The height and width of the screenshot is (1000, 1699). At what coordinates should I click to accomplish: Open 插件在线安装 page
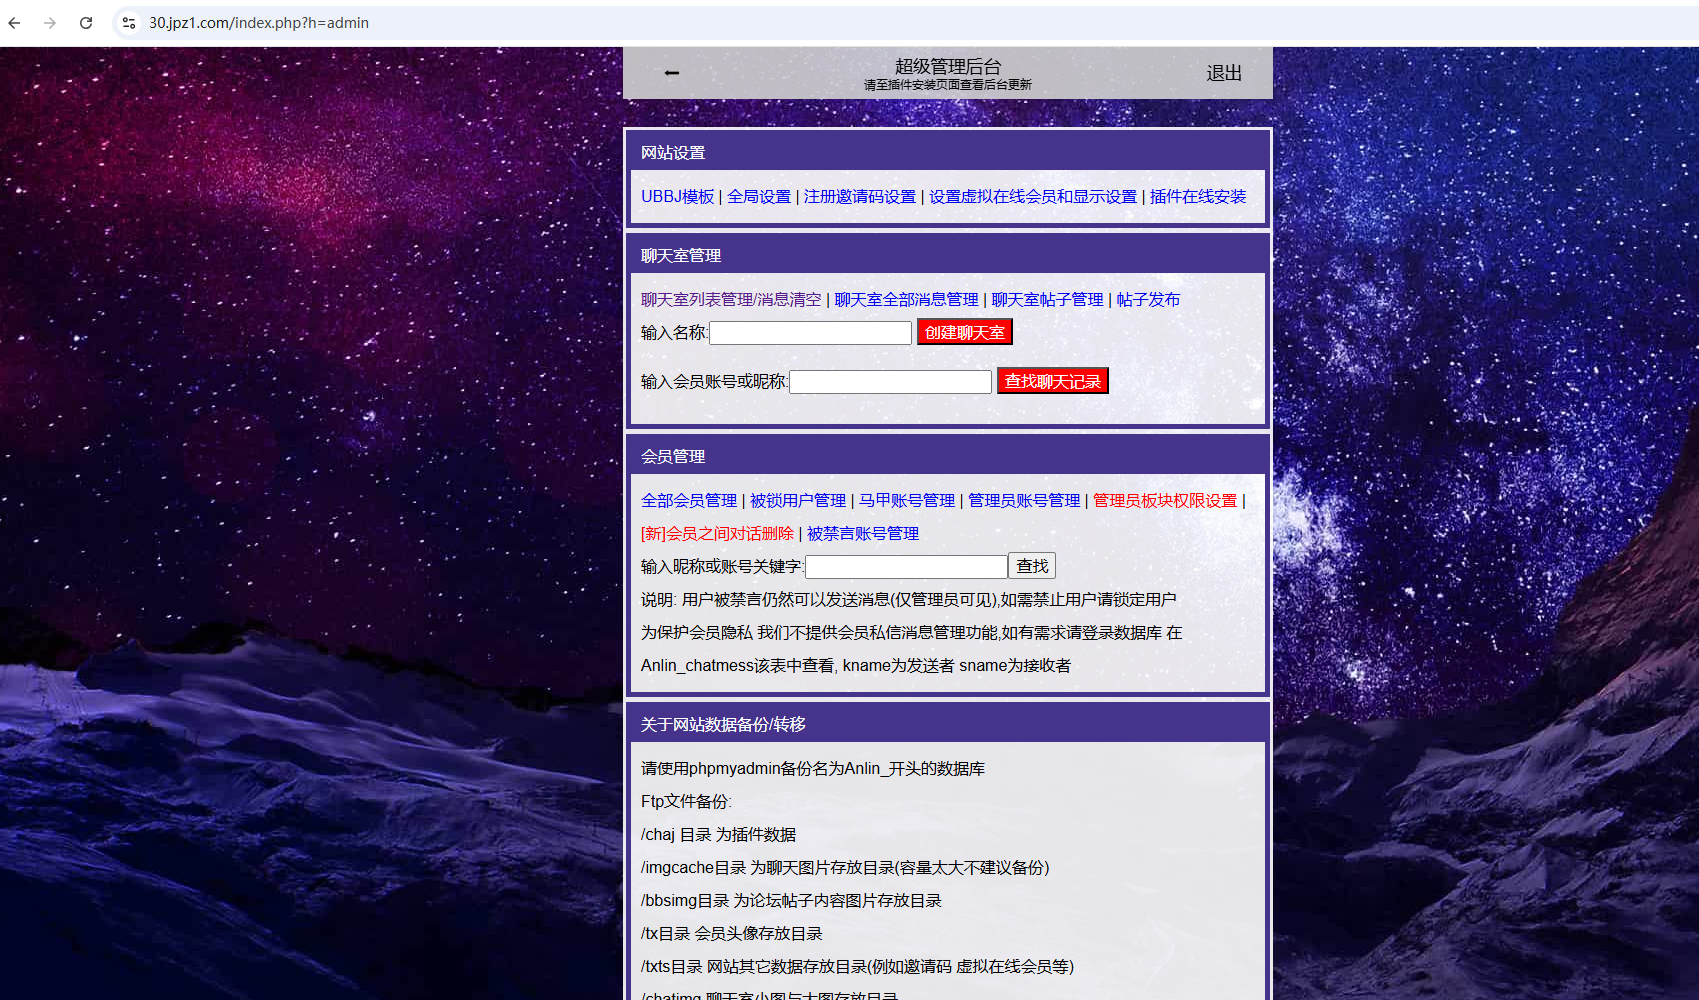(x=1197, y=197)
